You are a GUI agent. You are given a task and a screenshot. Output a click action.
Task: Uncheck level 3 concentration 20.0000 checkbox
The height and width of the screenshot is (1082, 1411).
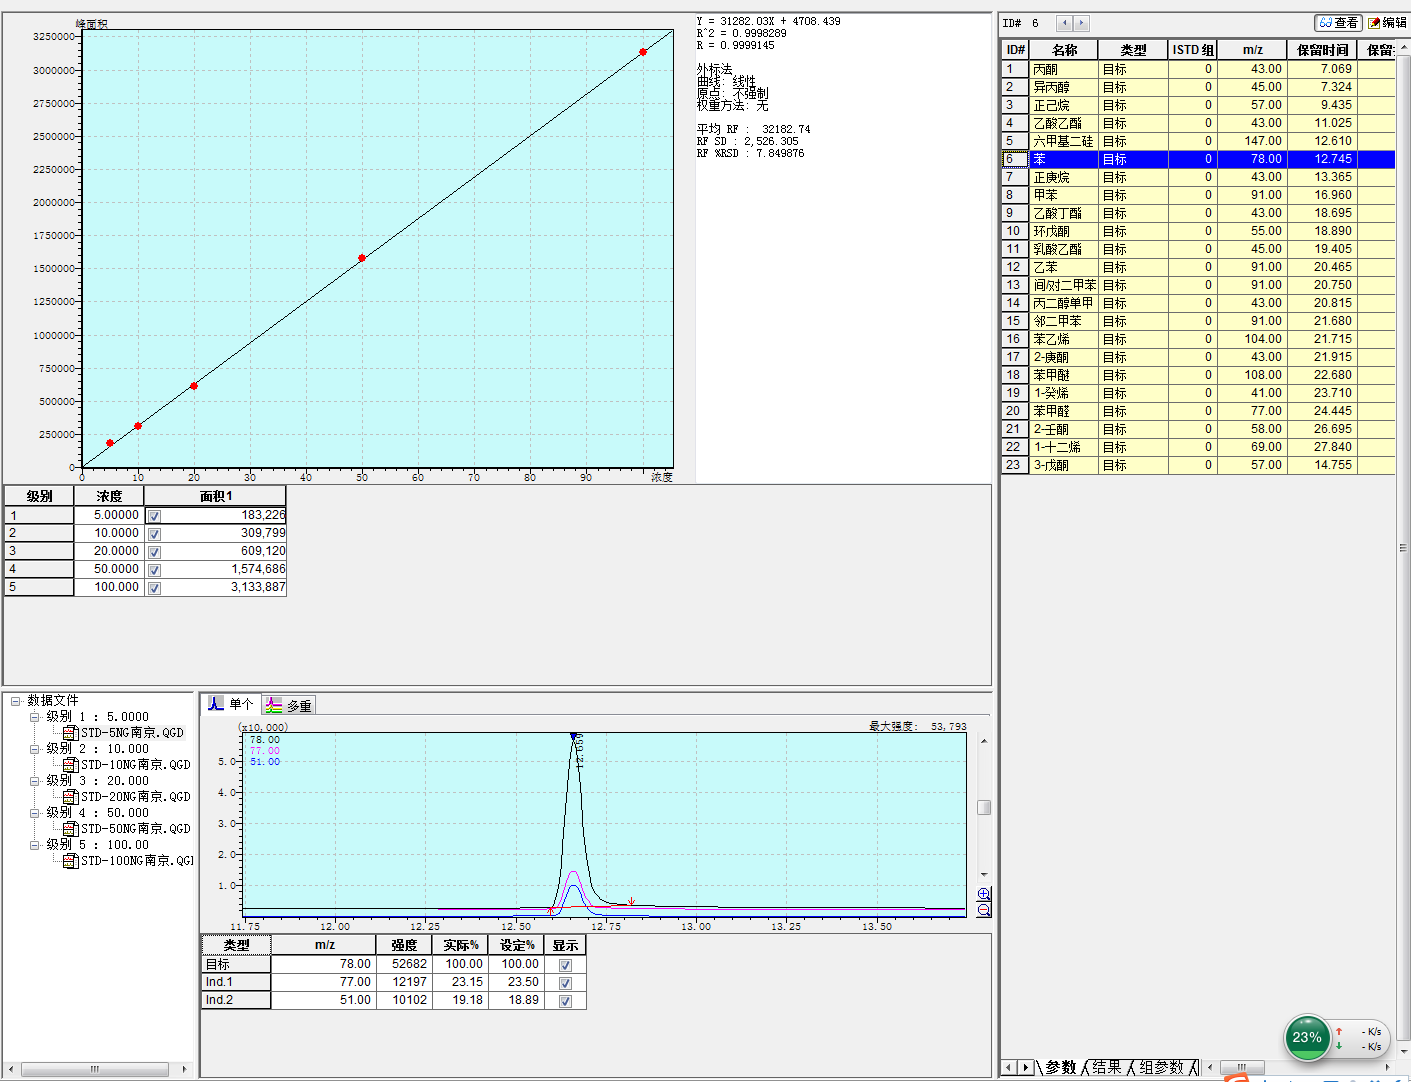click(x=154, y=552)
